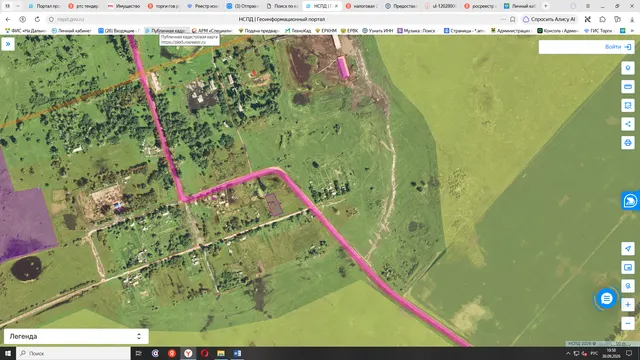The width and height of the screenshot is (640, 360).
Task: Open the Публичная кадастровая карта bookmark
Action: tap(165, 31)
